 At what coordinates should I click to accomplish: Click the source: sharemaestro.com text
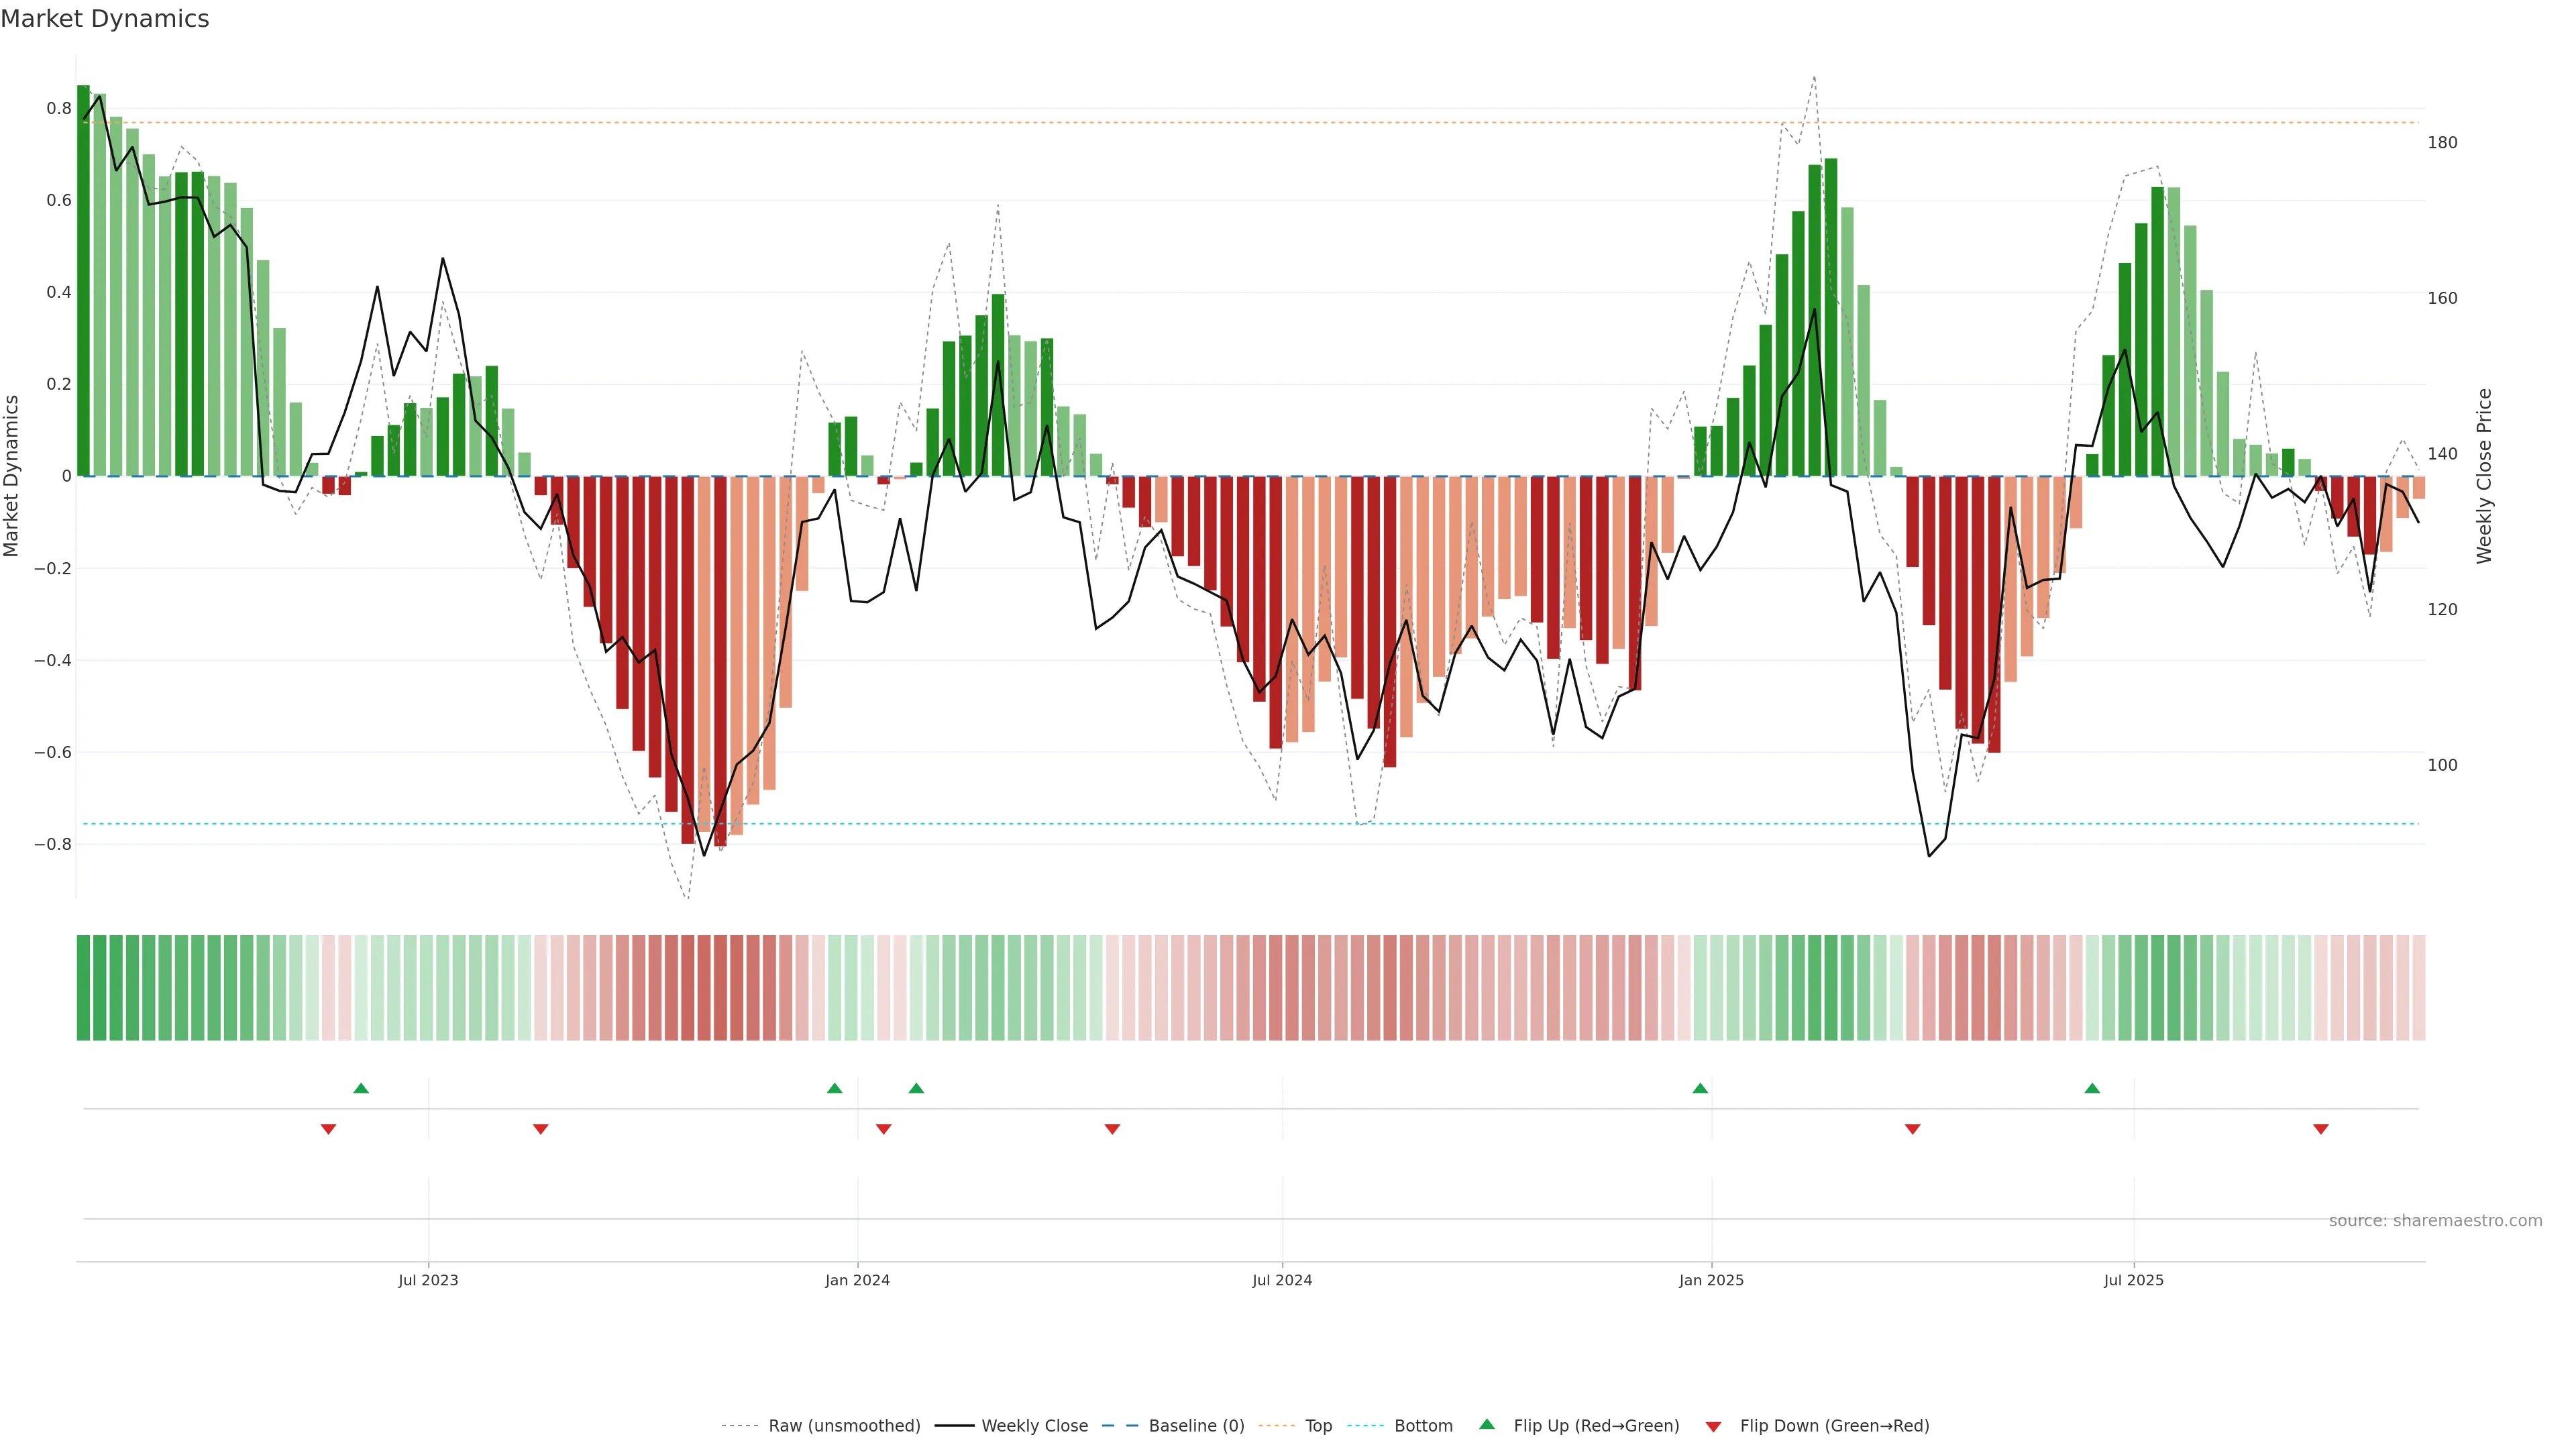[2435, 1220]
